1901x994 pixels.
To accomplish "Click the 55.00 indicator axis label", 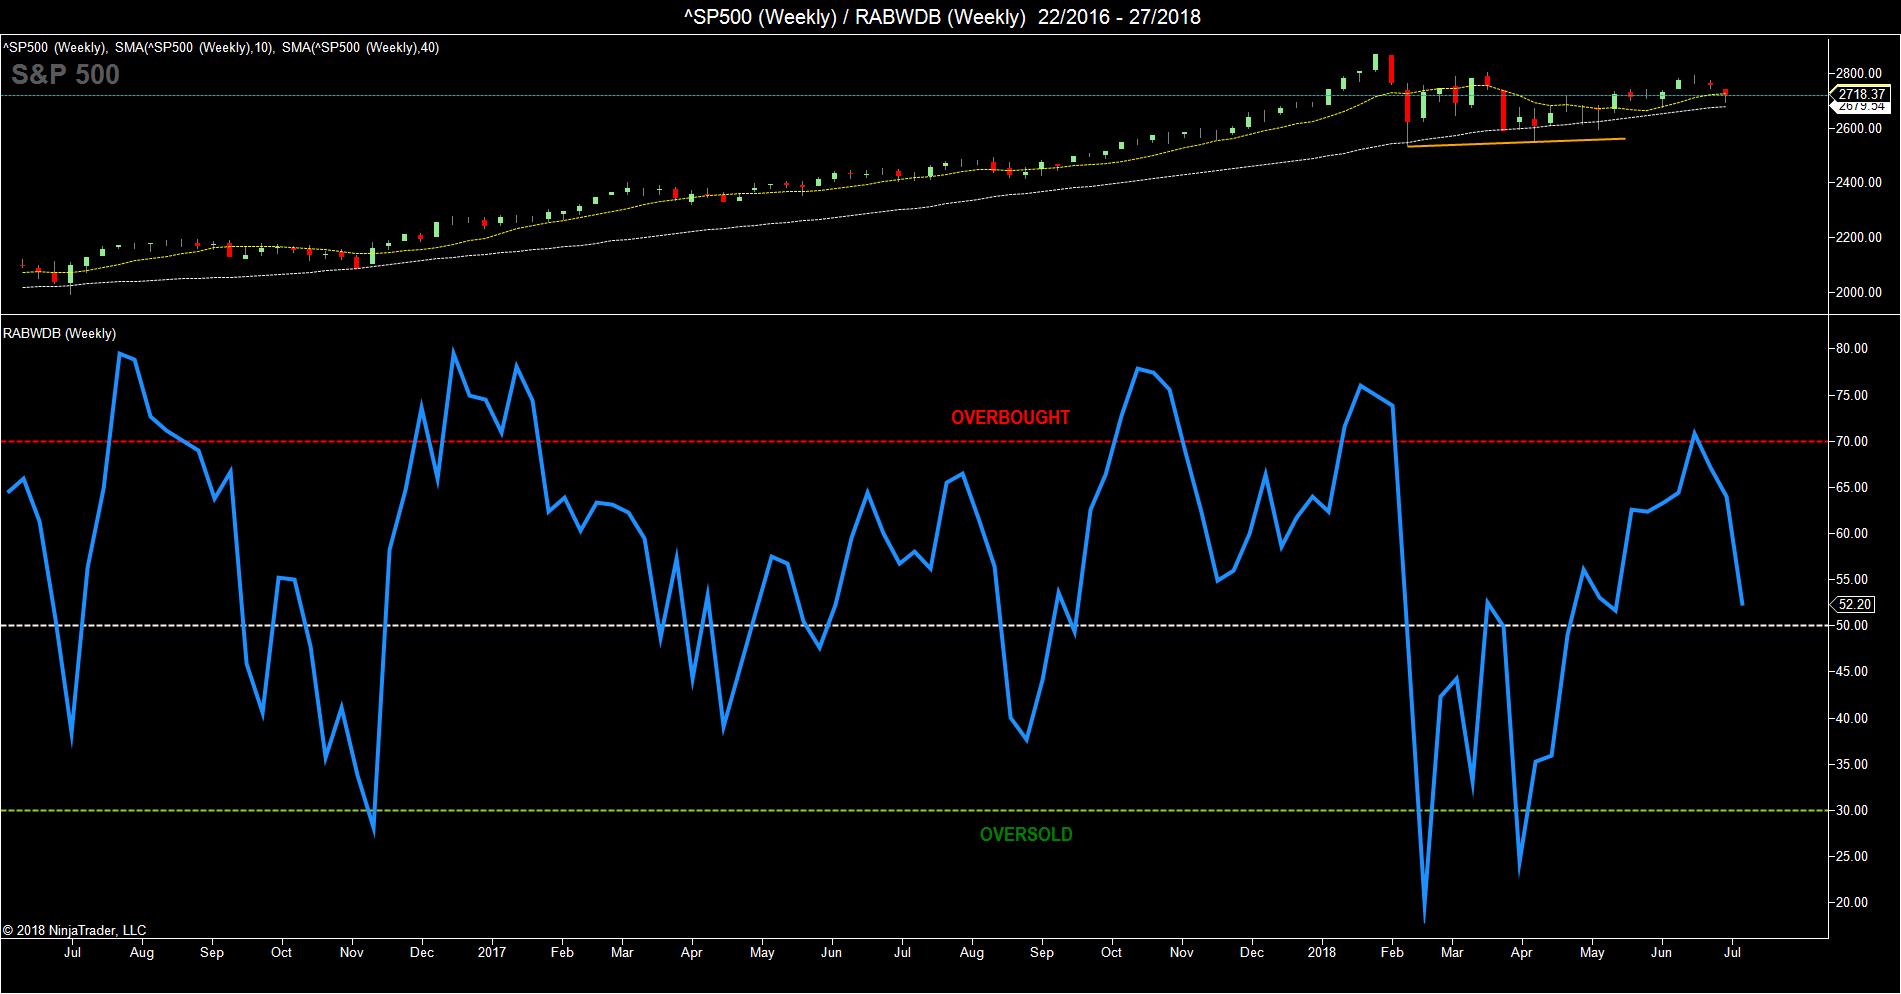I will (1853, 579).
